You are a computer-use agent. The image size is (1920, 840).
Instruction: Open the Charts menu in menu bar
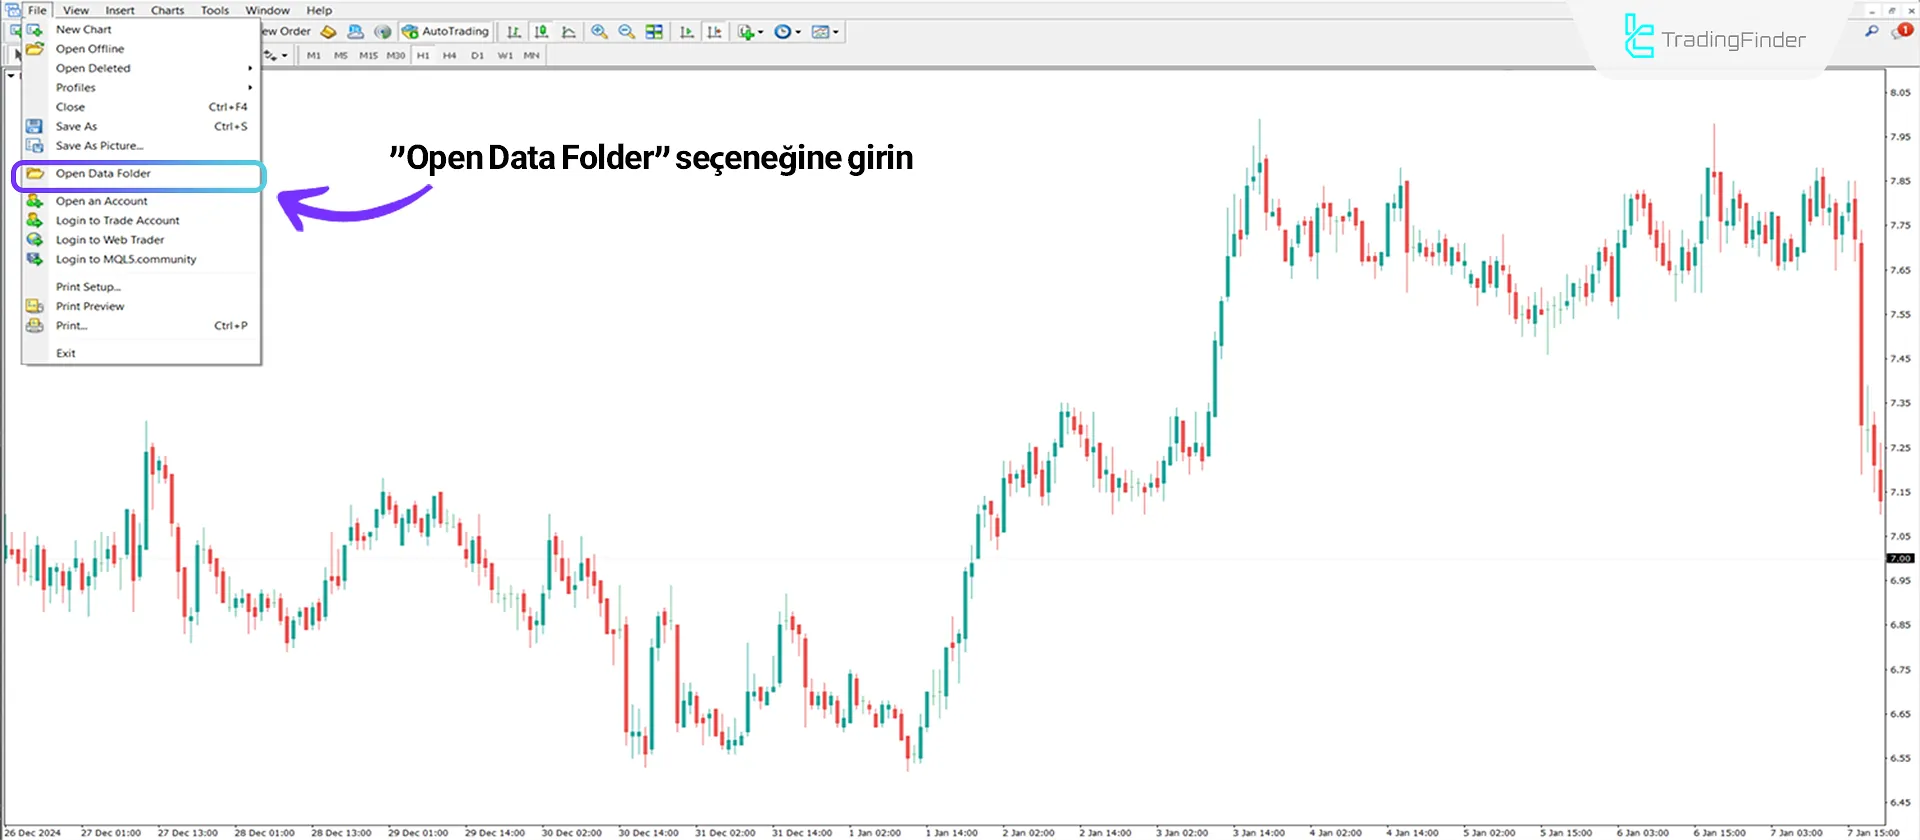pos(167,10)
